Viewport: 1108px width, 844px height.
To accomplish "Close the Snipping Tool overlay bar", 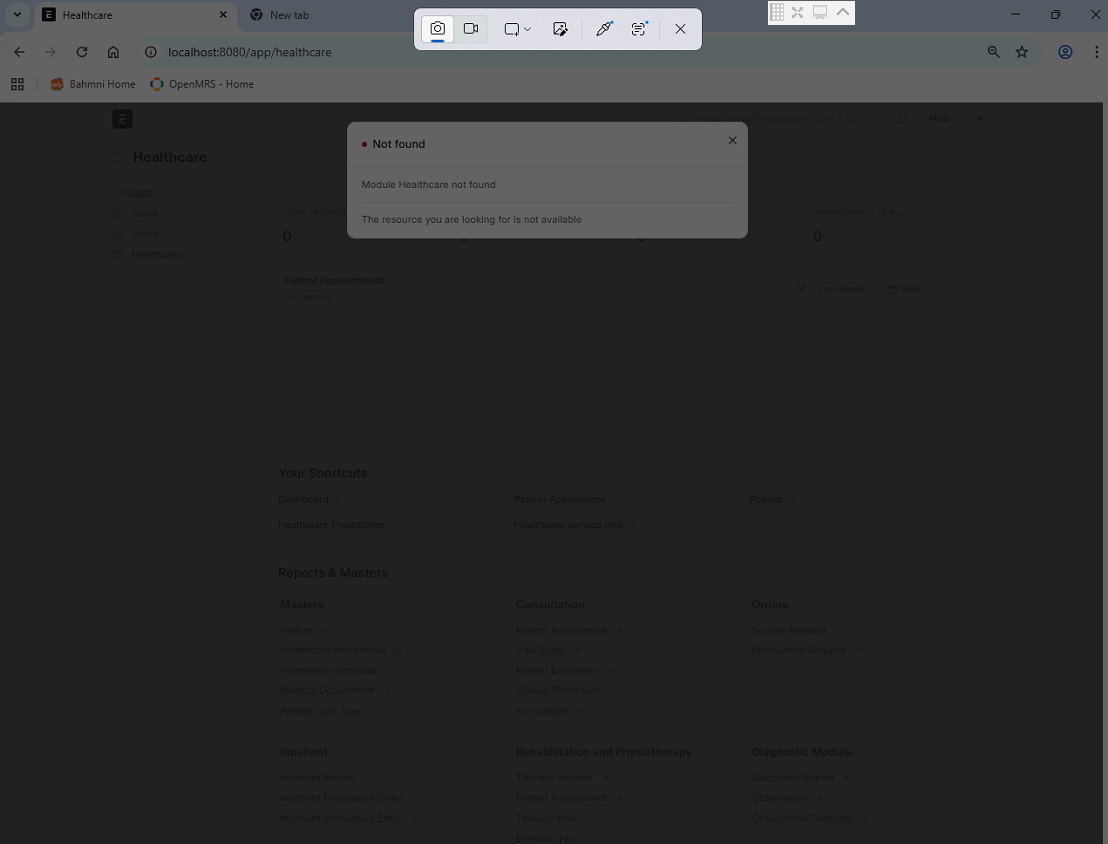I will 680,29.
